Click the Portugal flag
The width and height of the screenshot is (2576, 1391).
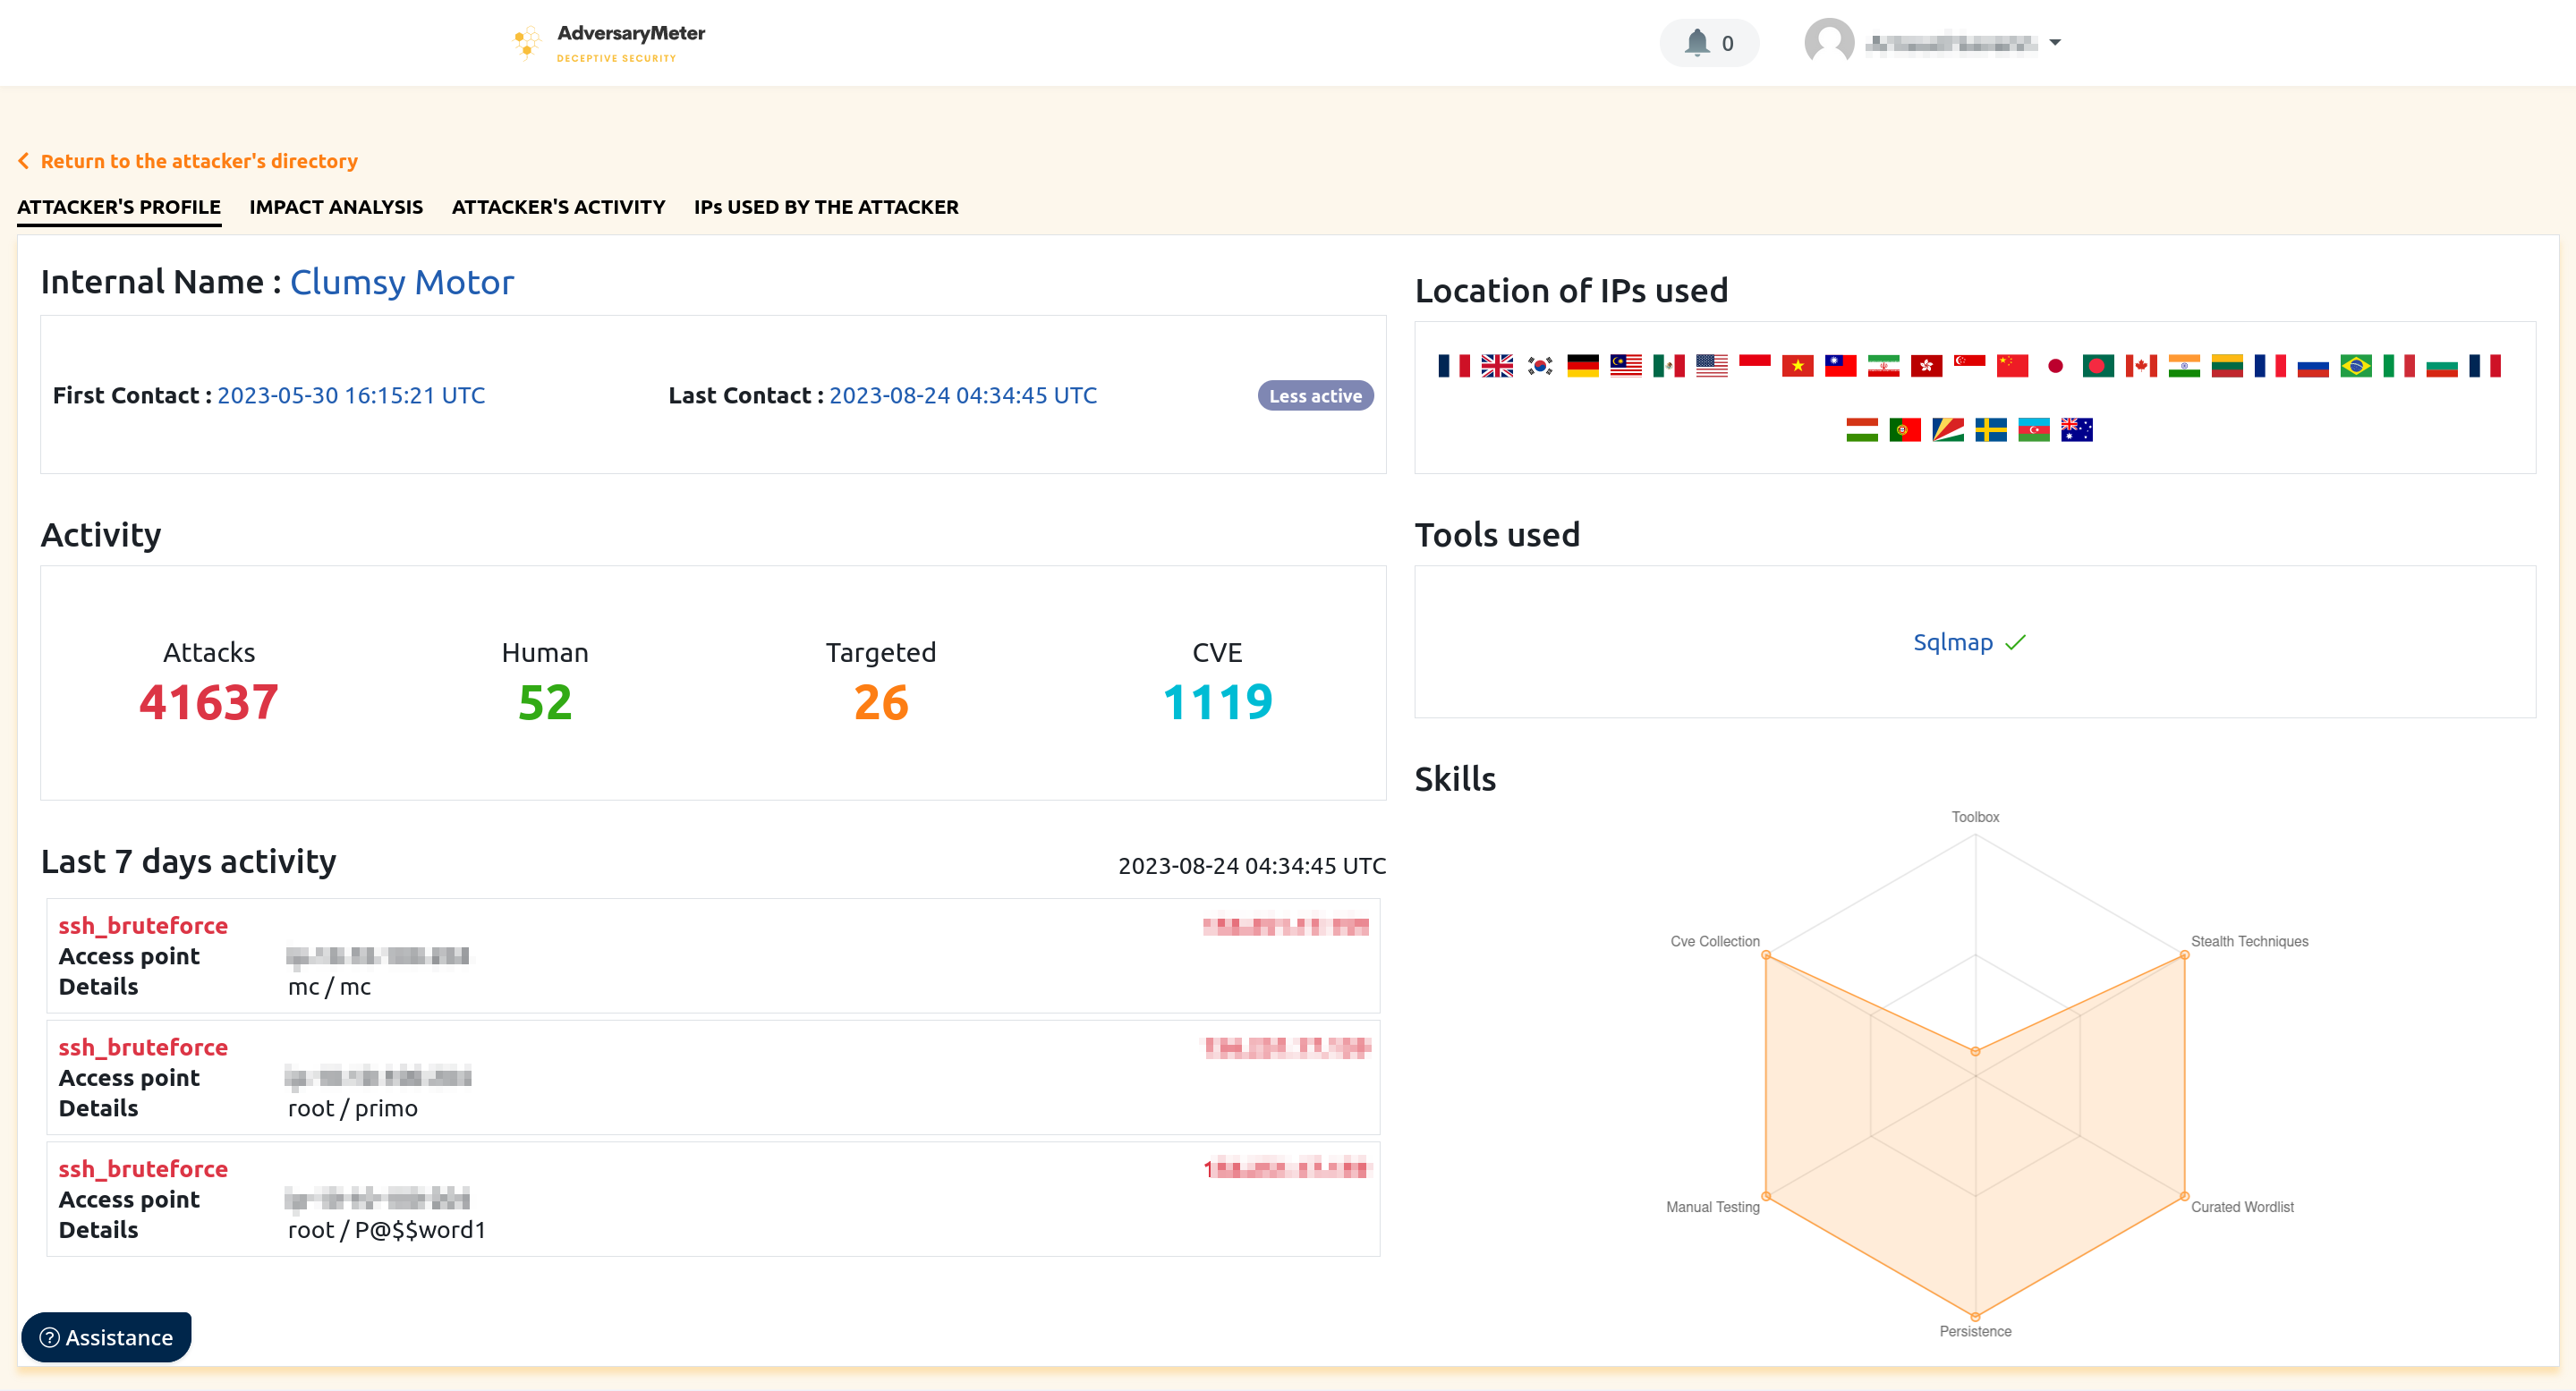[1905, 430]
